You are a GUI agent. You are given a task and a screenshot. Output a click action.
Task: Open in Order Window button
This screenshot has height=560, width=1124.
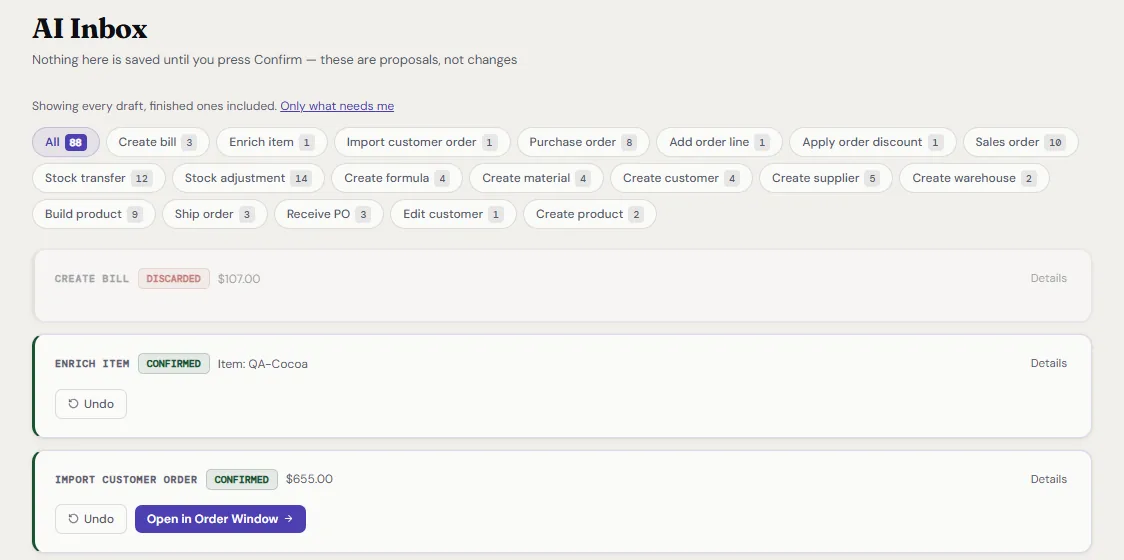(220, 519)
